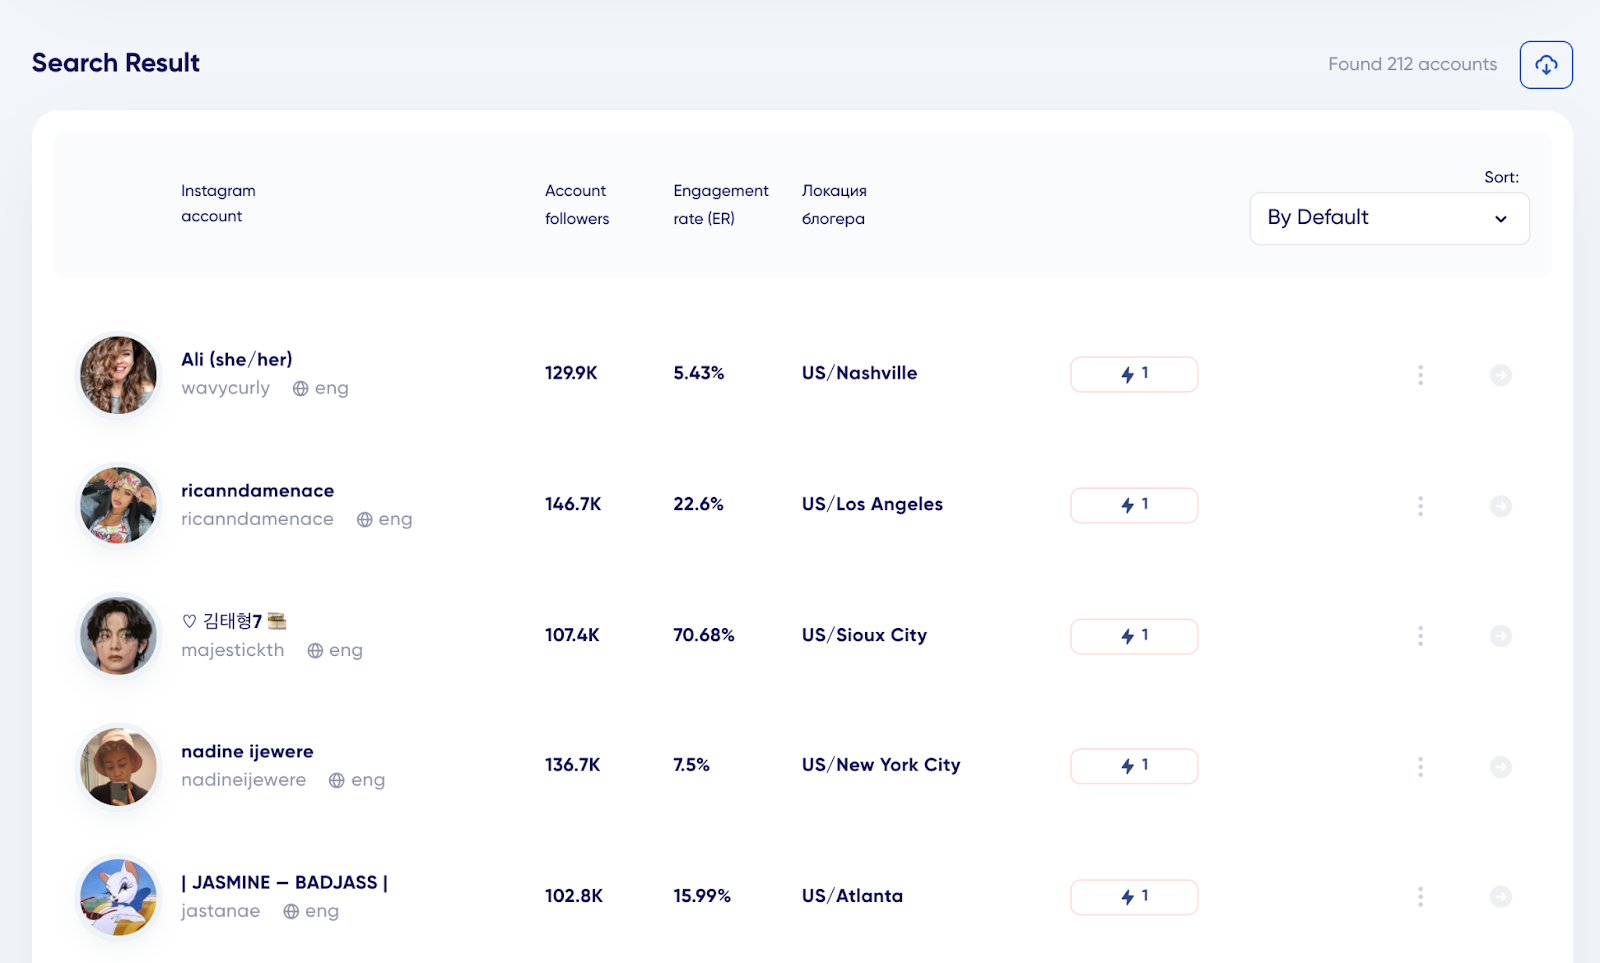
Task: Click jastanae cartoon avatar thumbnail
Action: coord(118,897)
